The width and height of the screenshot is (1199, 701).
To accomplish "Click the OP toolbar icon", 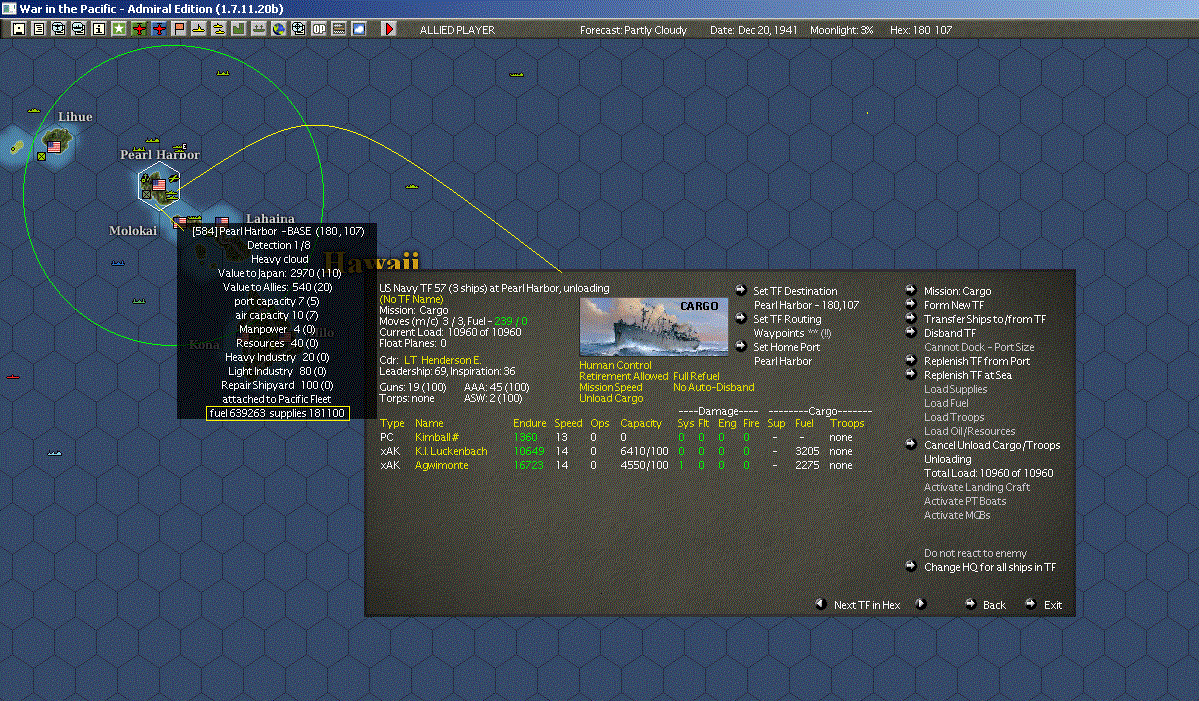I will point(319,29).
